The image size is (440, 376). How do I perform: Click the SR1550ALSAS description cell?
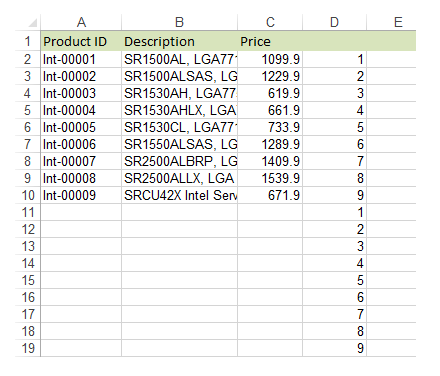coord(179,144)
